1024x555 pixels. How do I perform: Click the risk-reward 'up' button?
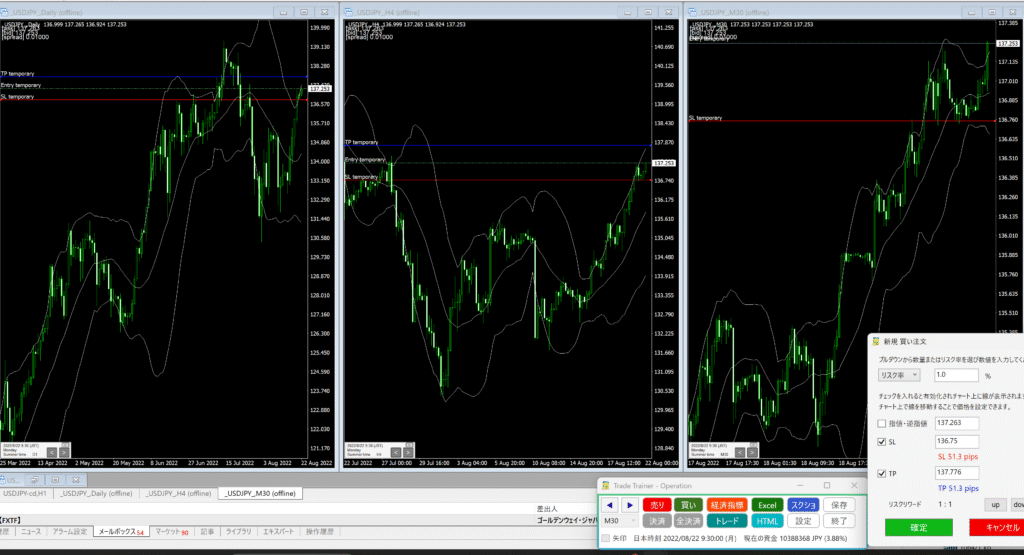[995, 505]
